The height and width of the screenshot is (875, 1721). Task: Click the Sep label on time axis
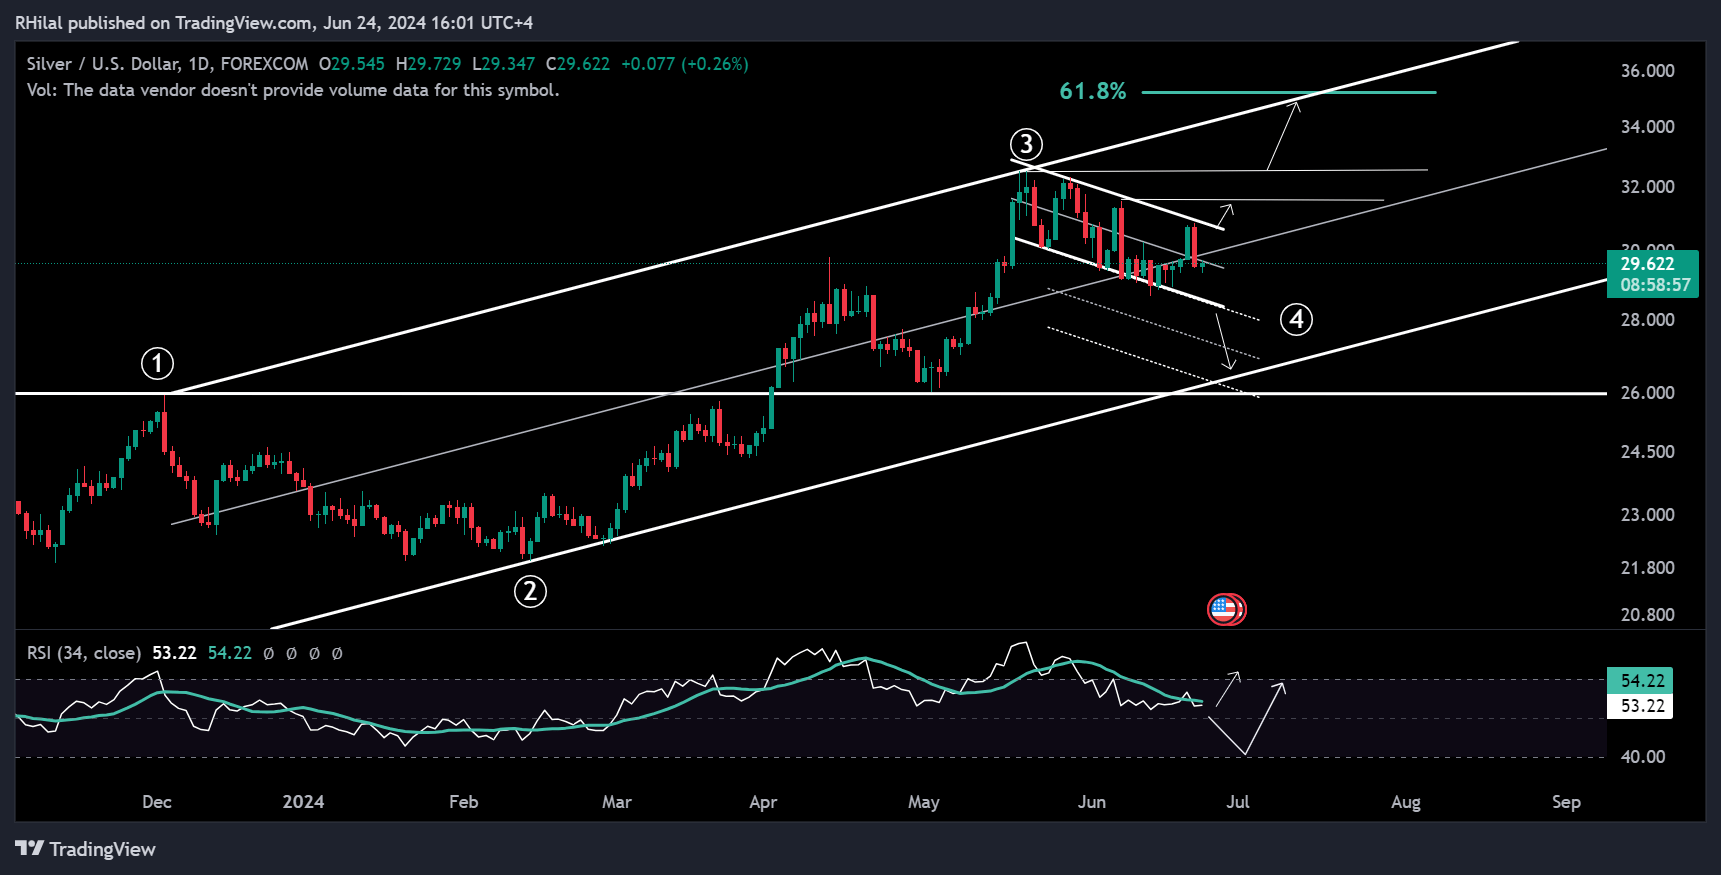[1566, 802]
